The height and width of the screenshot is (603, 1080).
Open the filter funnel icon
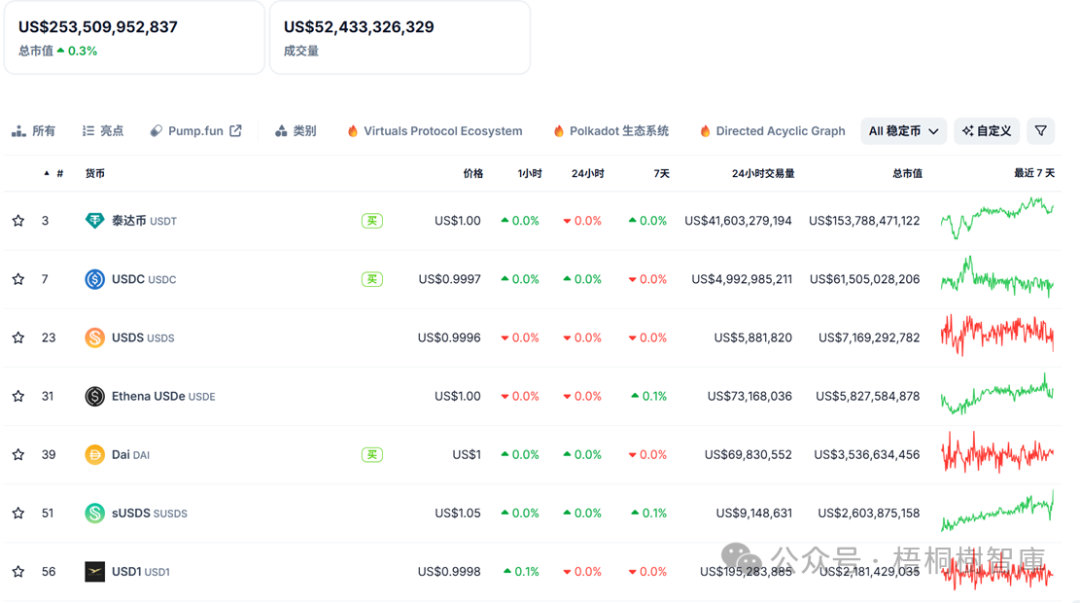[x=1041, y=131]
